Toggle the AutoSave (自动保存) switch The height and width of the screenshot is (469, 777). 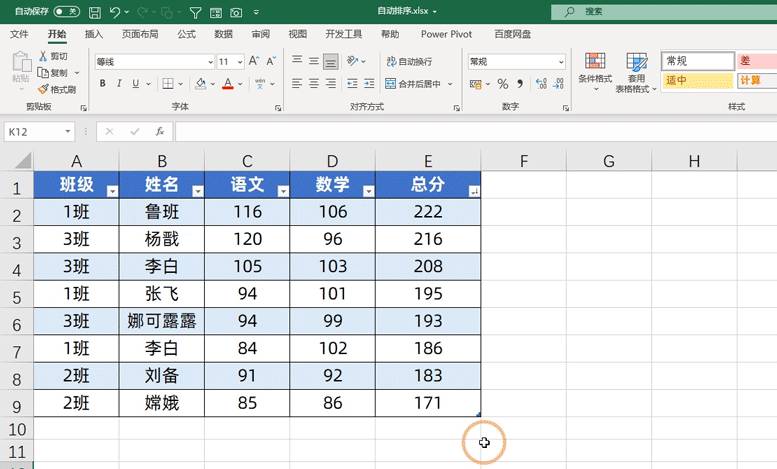(x=66, y=11)
